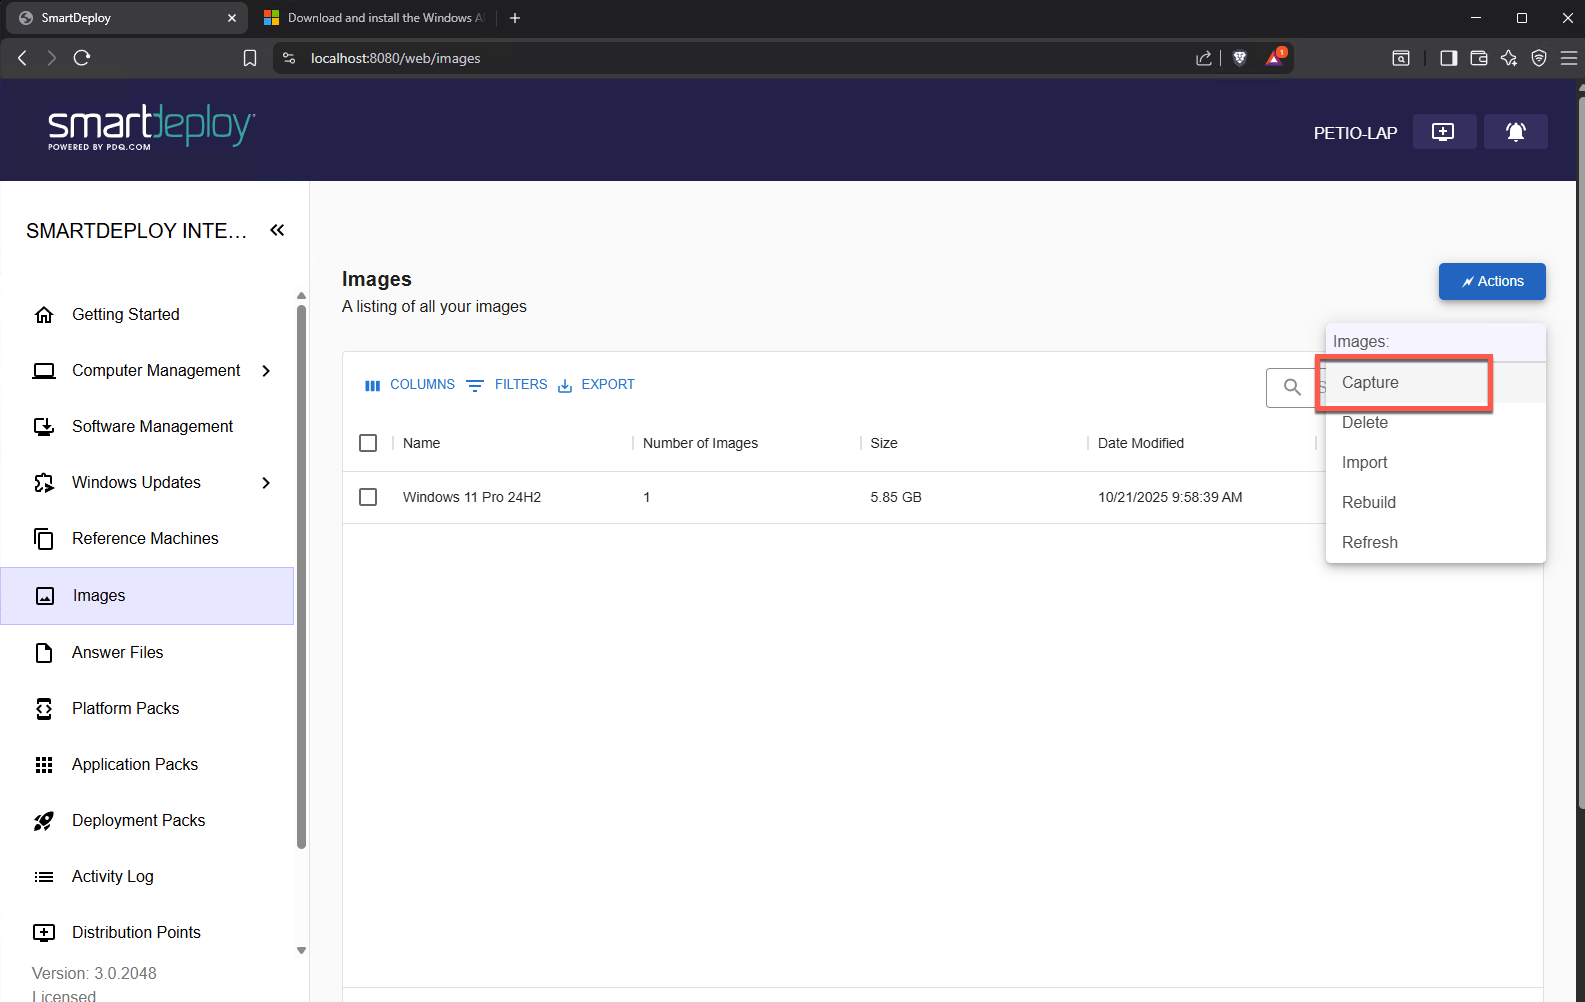Viewport: 1585px width, 1002px height.
Task: Select all images with header checkbox
Action: pos(368,443)
